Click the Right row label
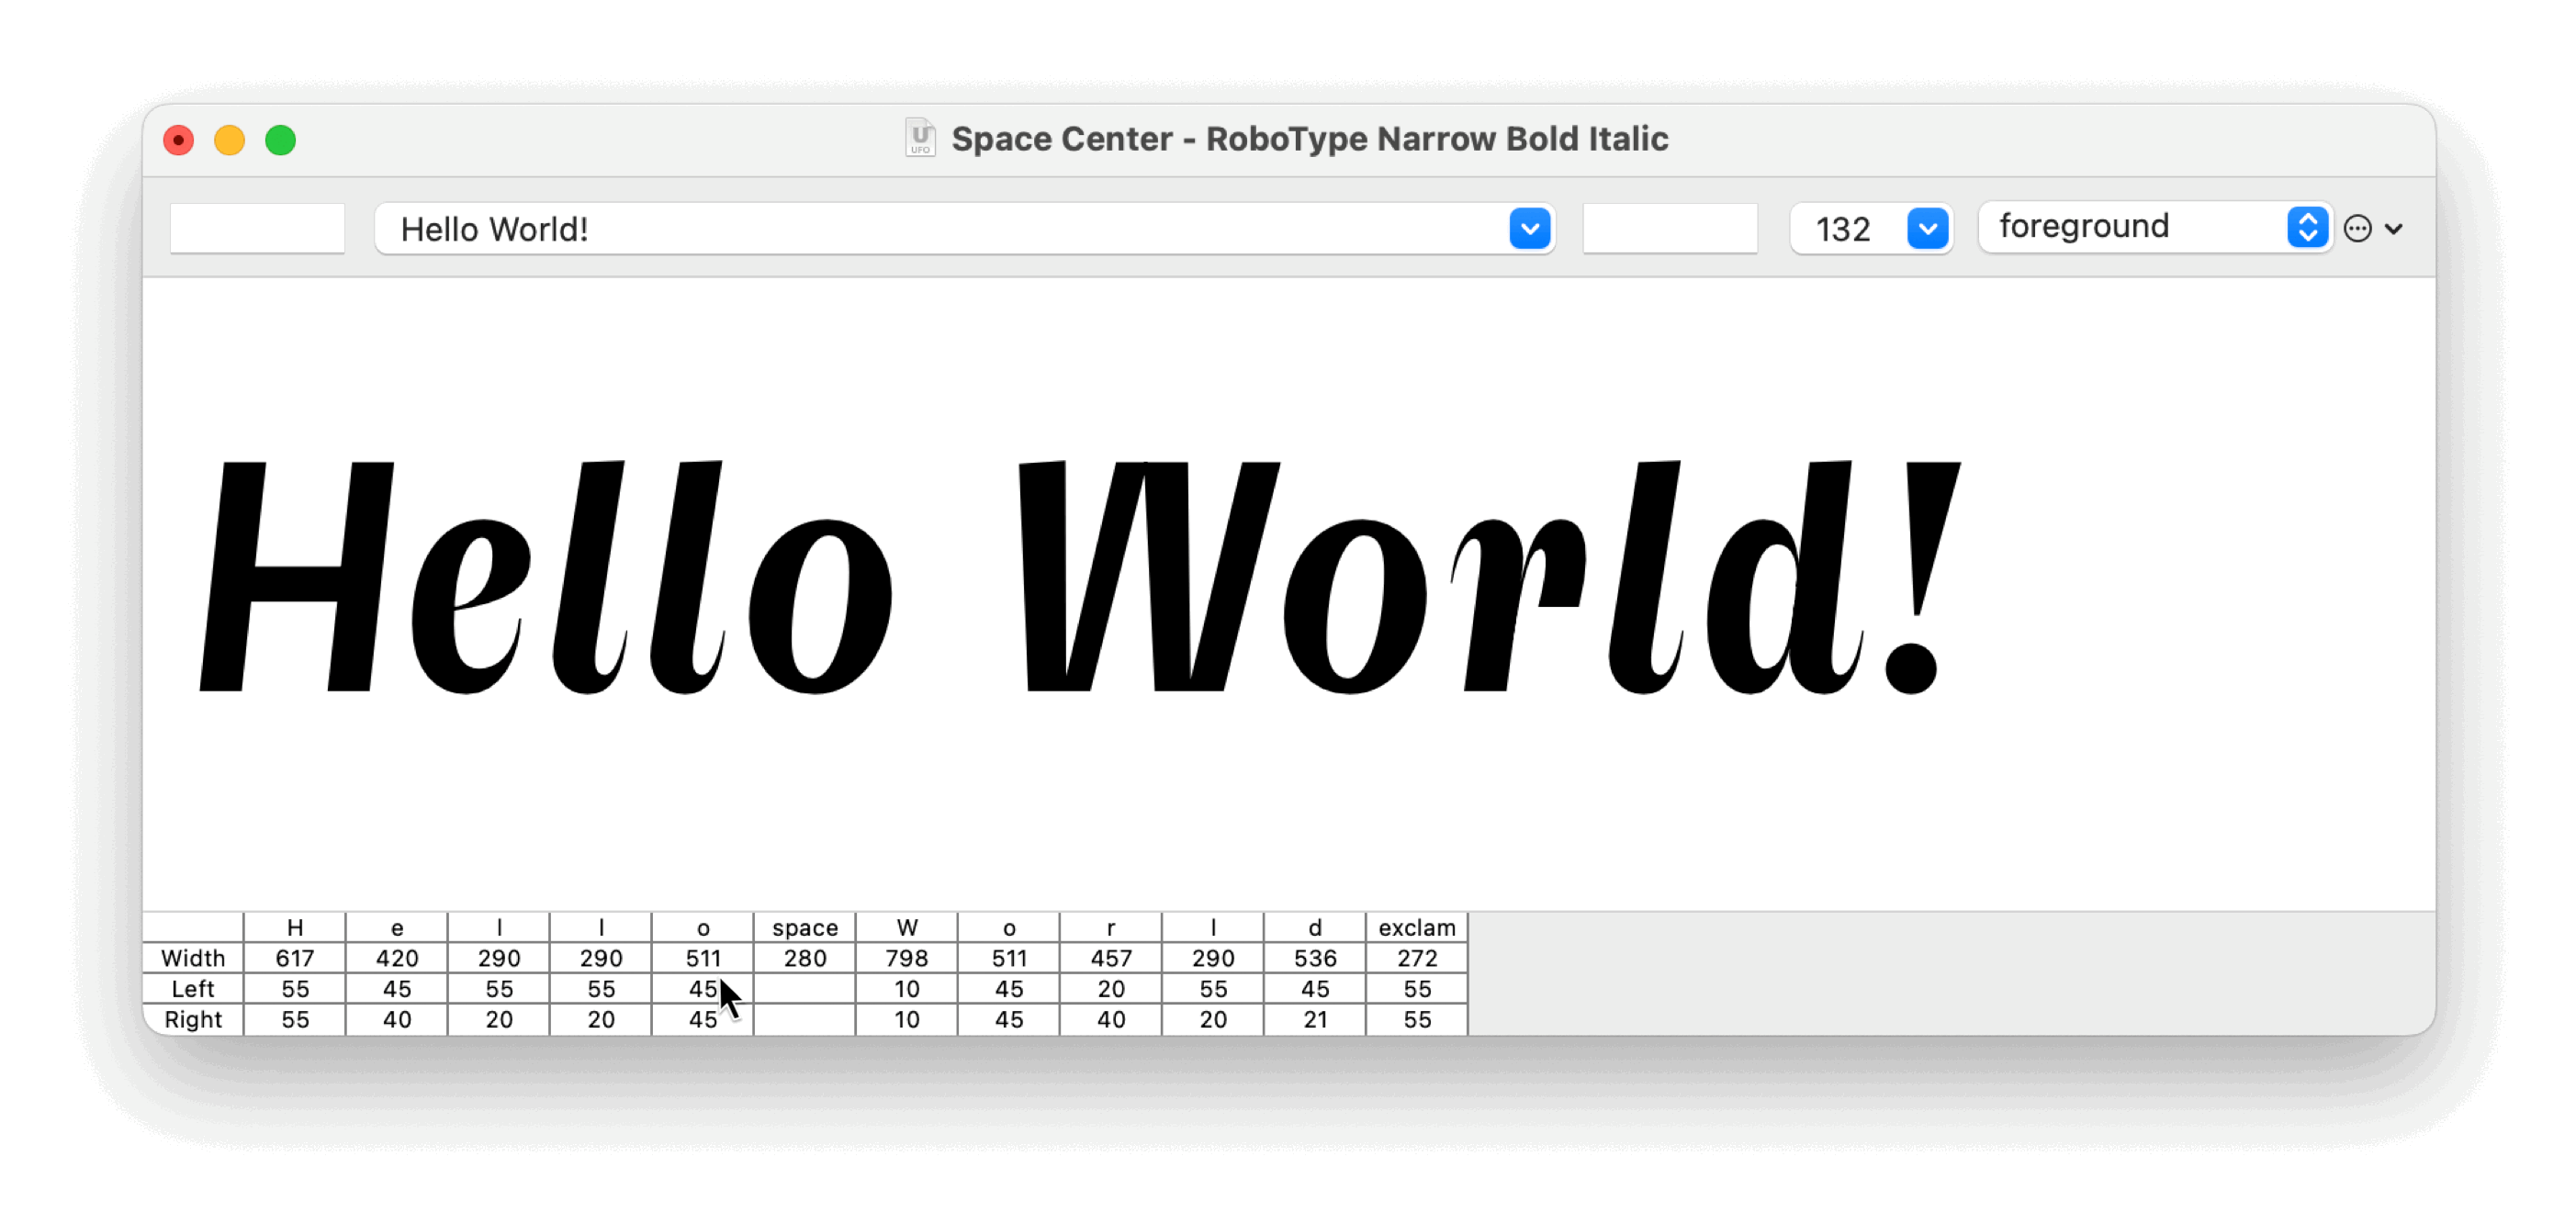Screen dimensions: 2576x1224 click(x=193, y=1019)
